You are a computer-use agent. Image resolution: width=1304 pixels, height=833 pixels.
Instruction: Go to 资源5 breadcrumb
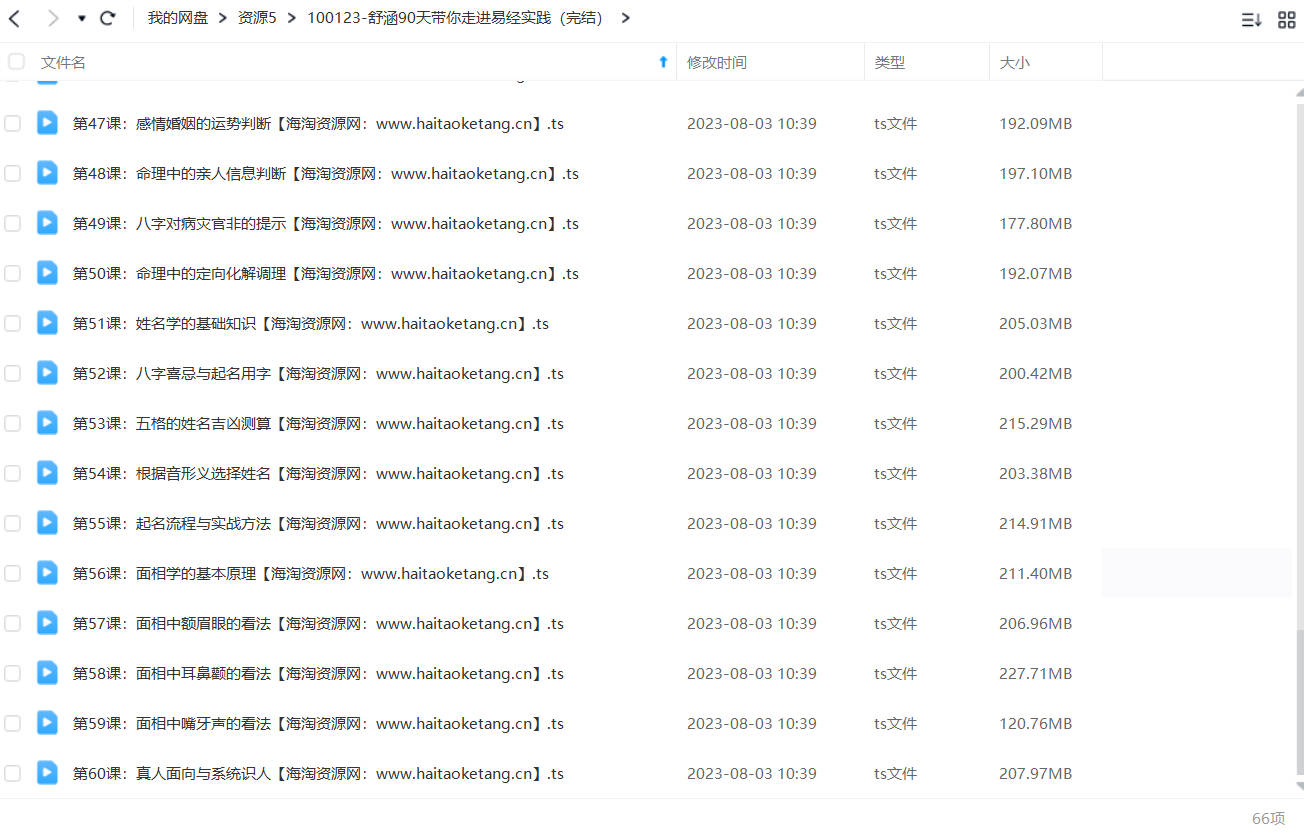[x=257, y=18]
